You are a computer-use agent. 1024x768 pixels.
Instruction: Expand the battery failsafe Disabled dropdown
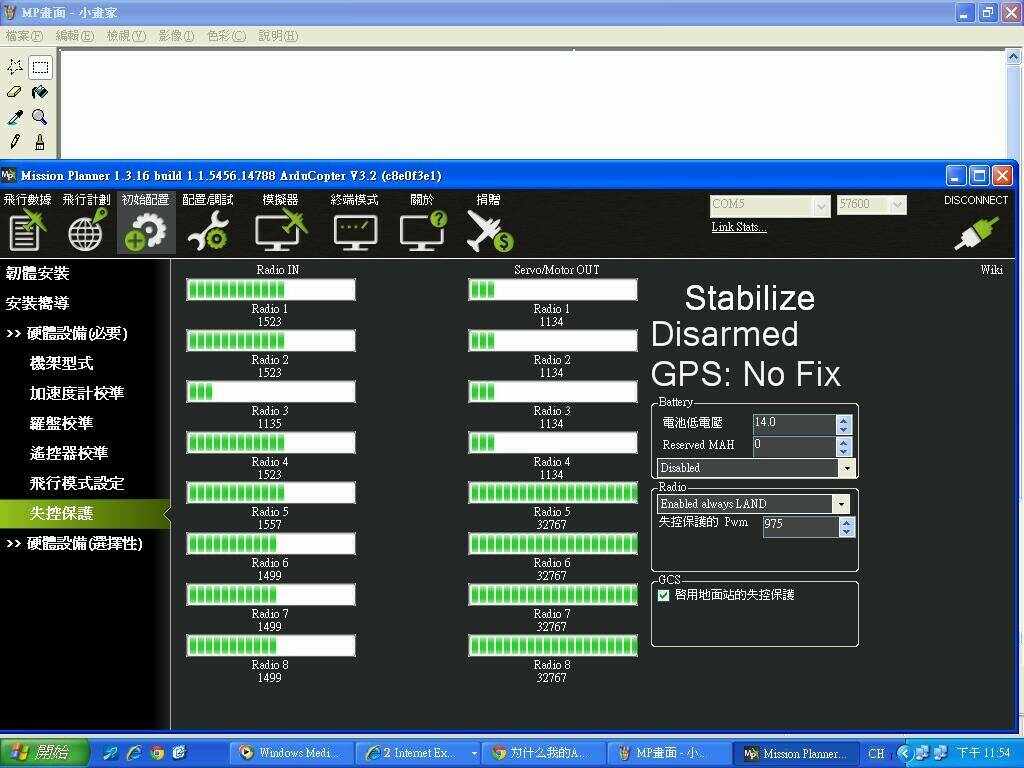[x=847, y=468]
